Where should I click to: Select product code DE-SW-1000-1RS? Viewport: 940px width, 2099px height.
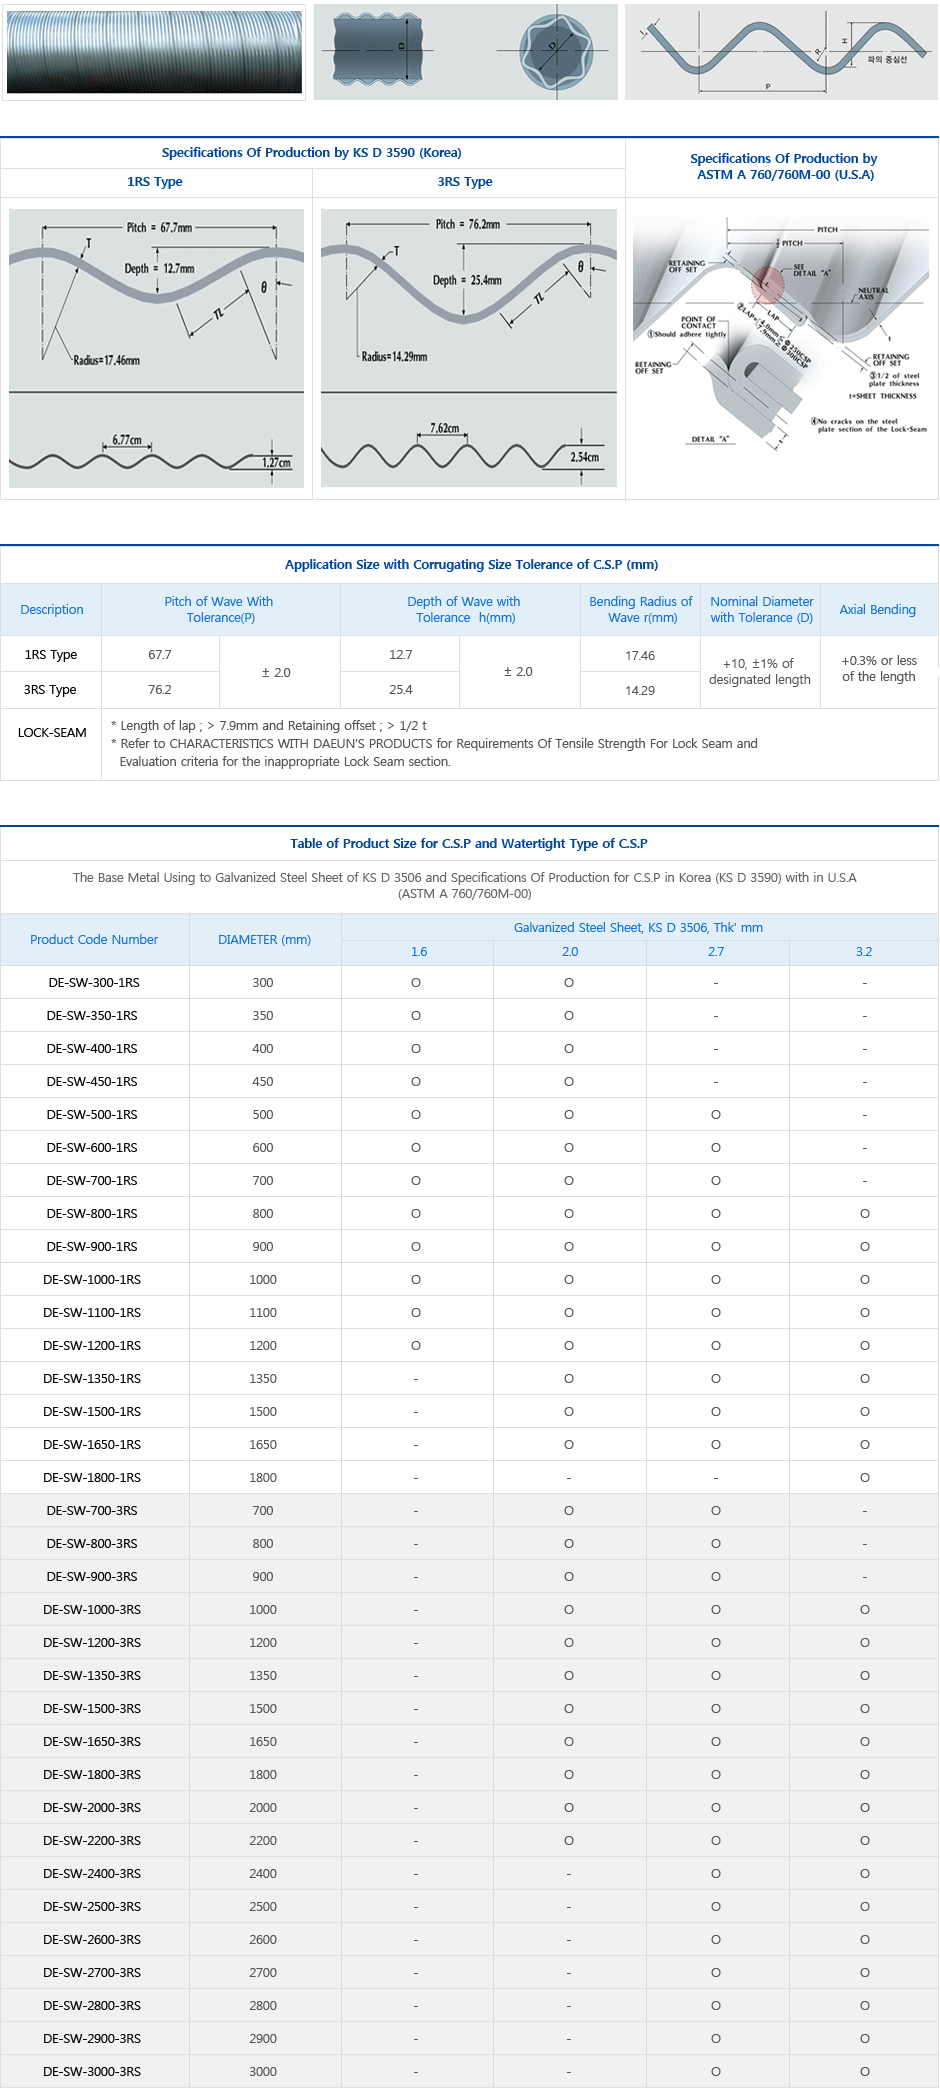92,1280
